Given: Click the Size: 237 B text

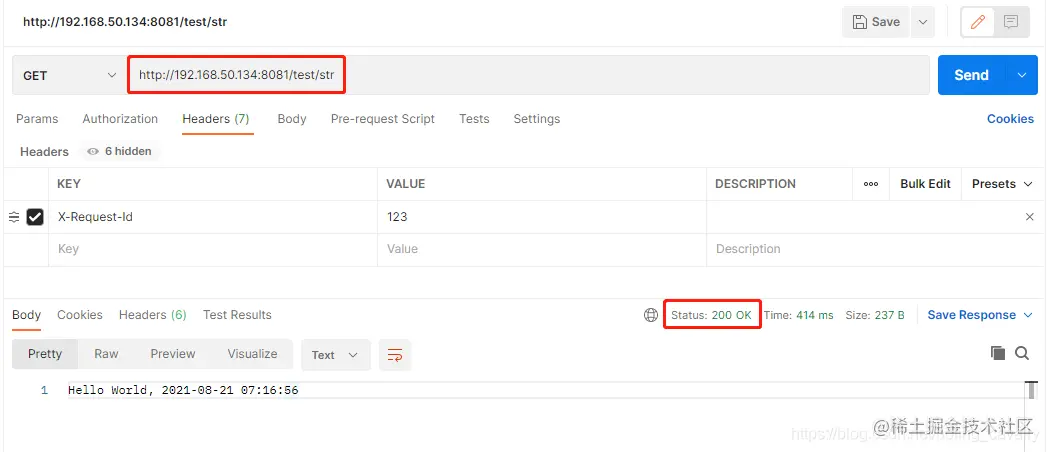Looking at the screenshot, I should [x=875, y=315].
